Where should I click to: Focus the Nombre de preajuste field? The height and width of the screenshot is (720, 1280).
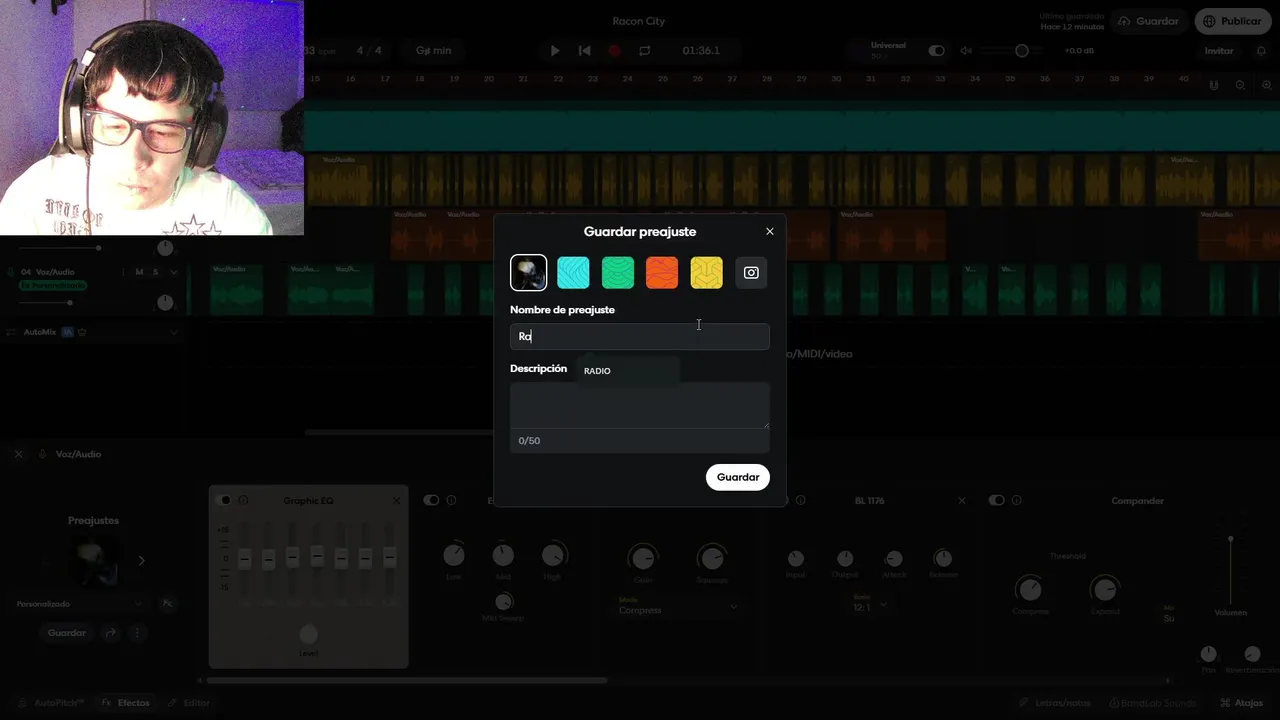coord(640,336)
